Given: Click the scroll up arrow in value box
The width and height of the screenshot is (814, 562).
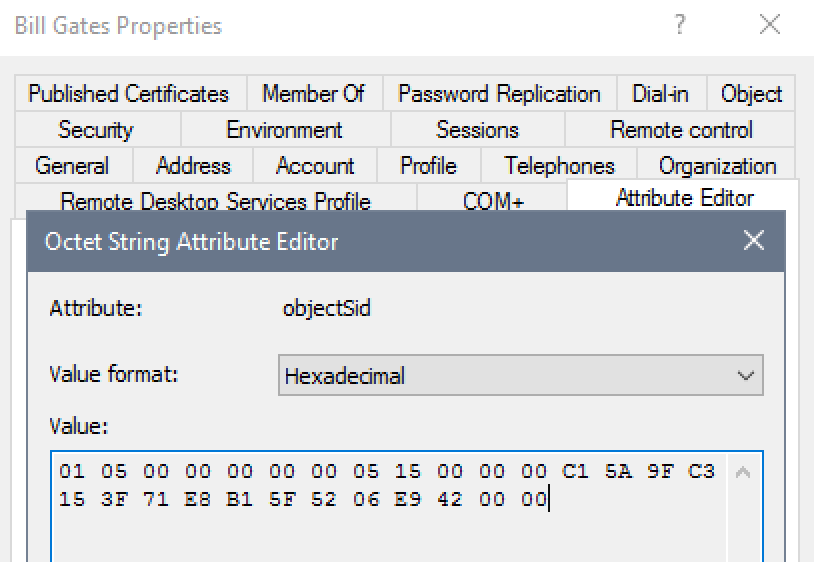Looking at the screenshot, I should click(x=743, y=472).
